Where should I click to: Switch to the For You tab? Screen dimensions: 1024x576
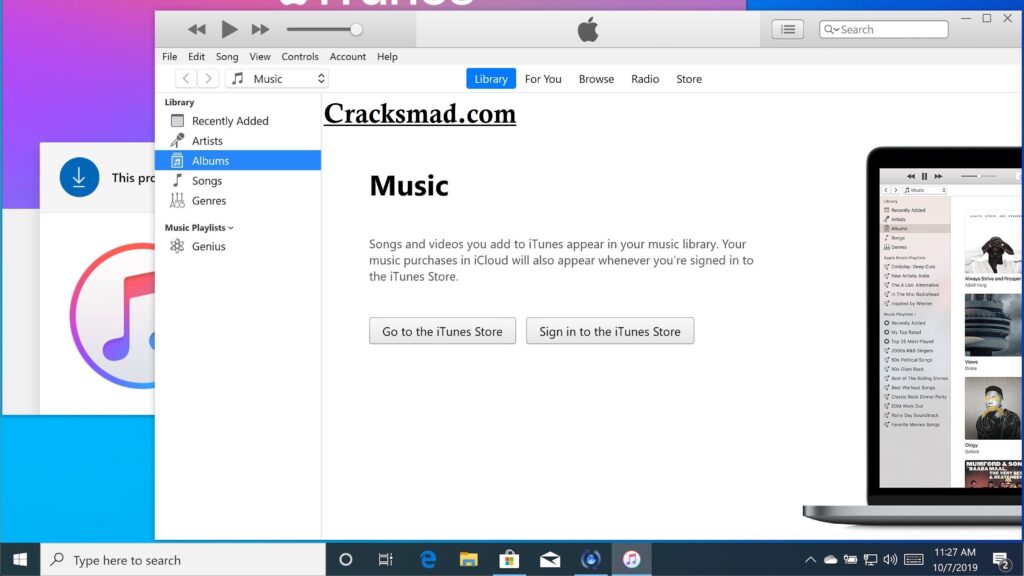(543, 79)
